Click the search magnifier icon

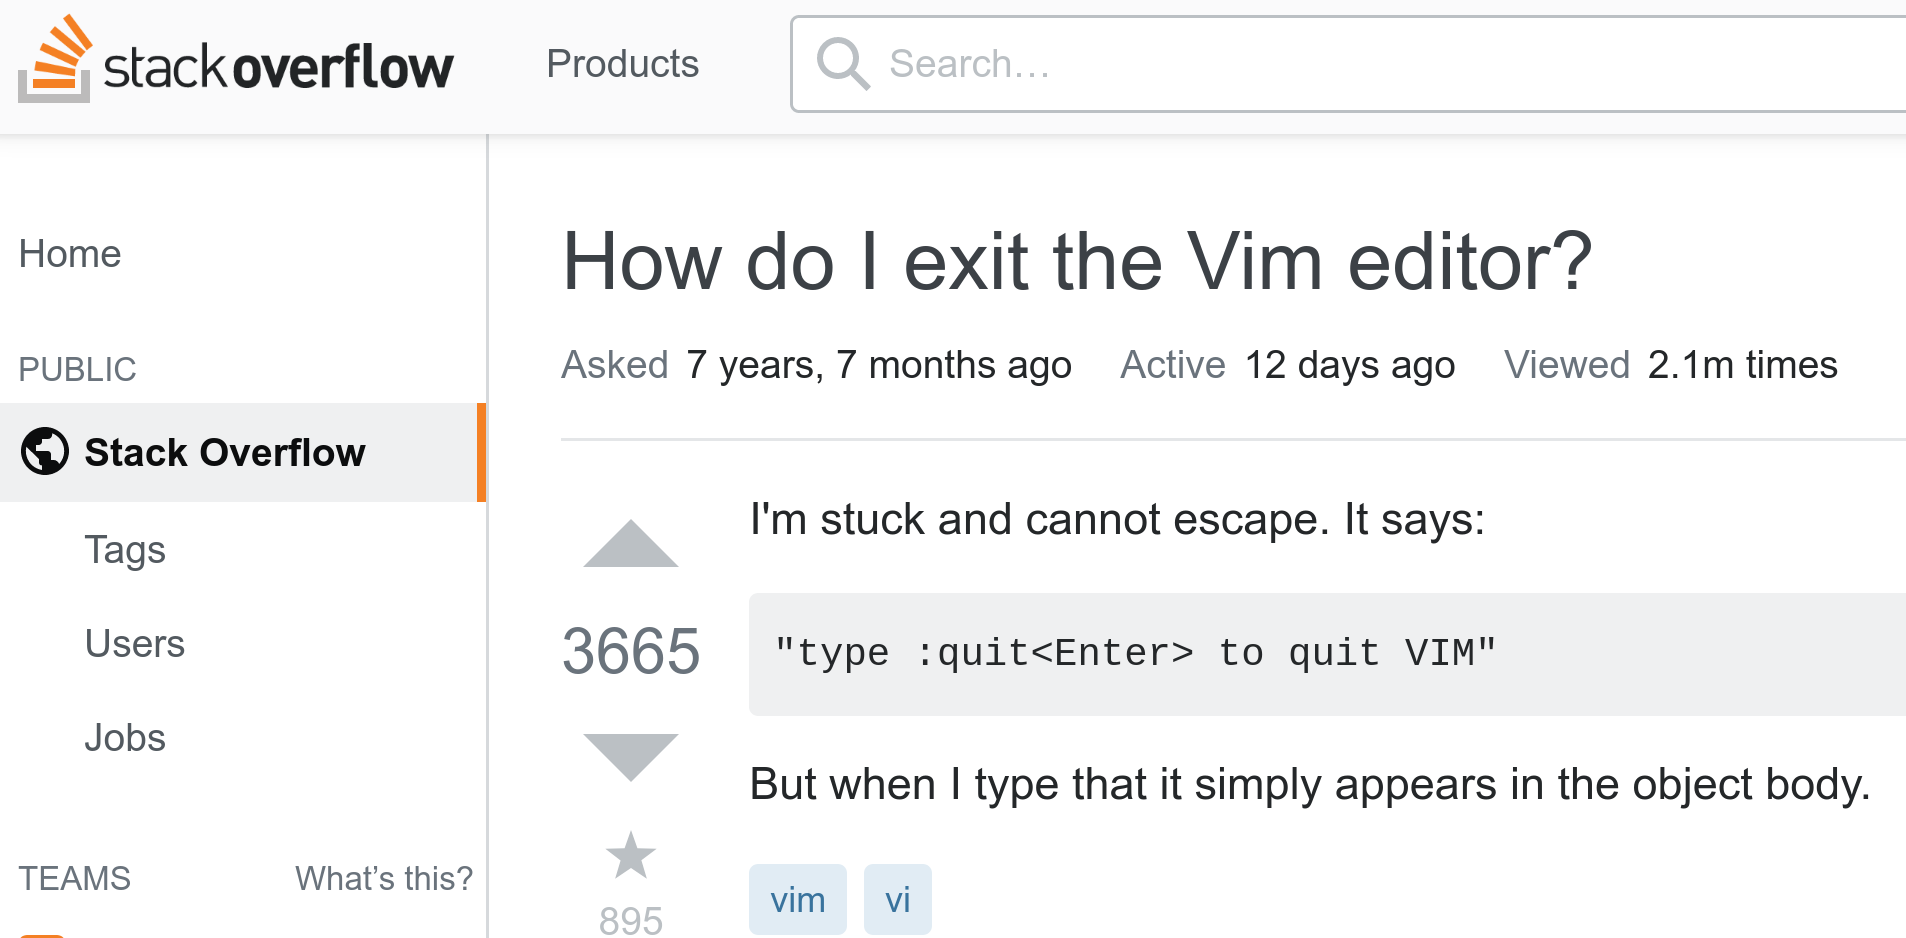point(842,64)
